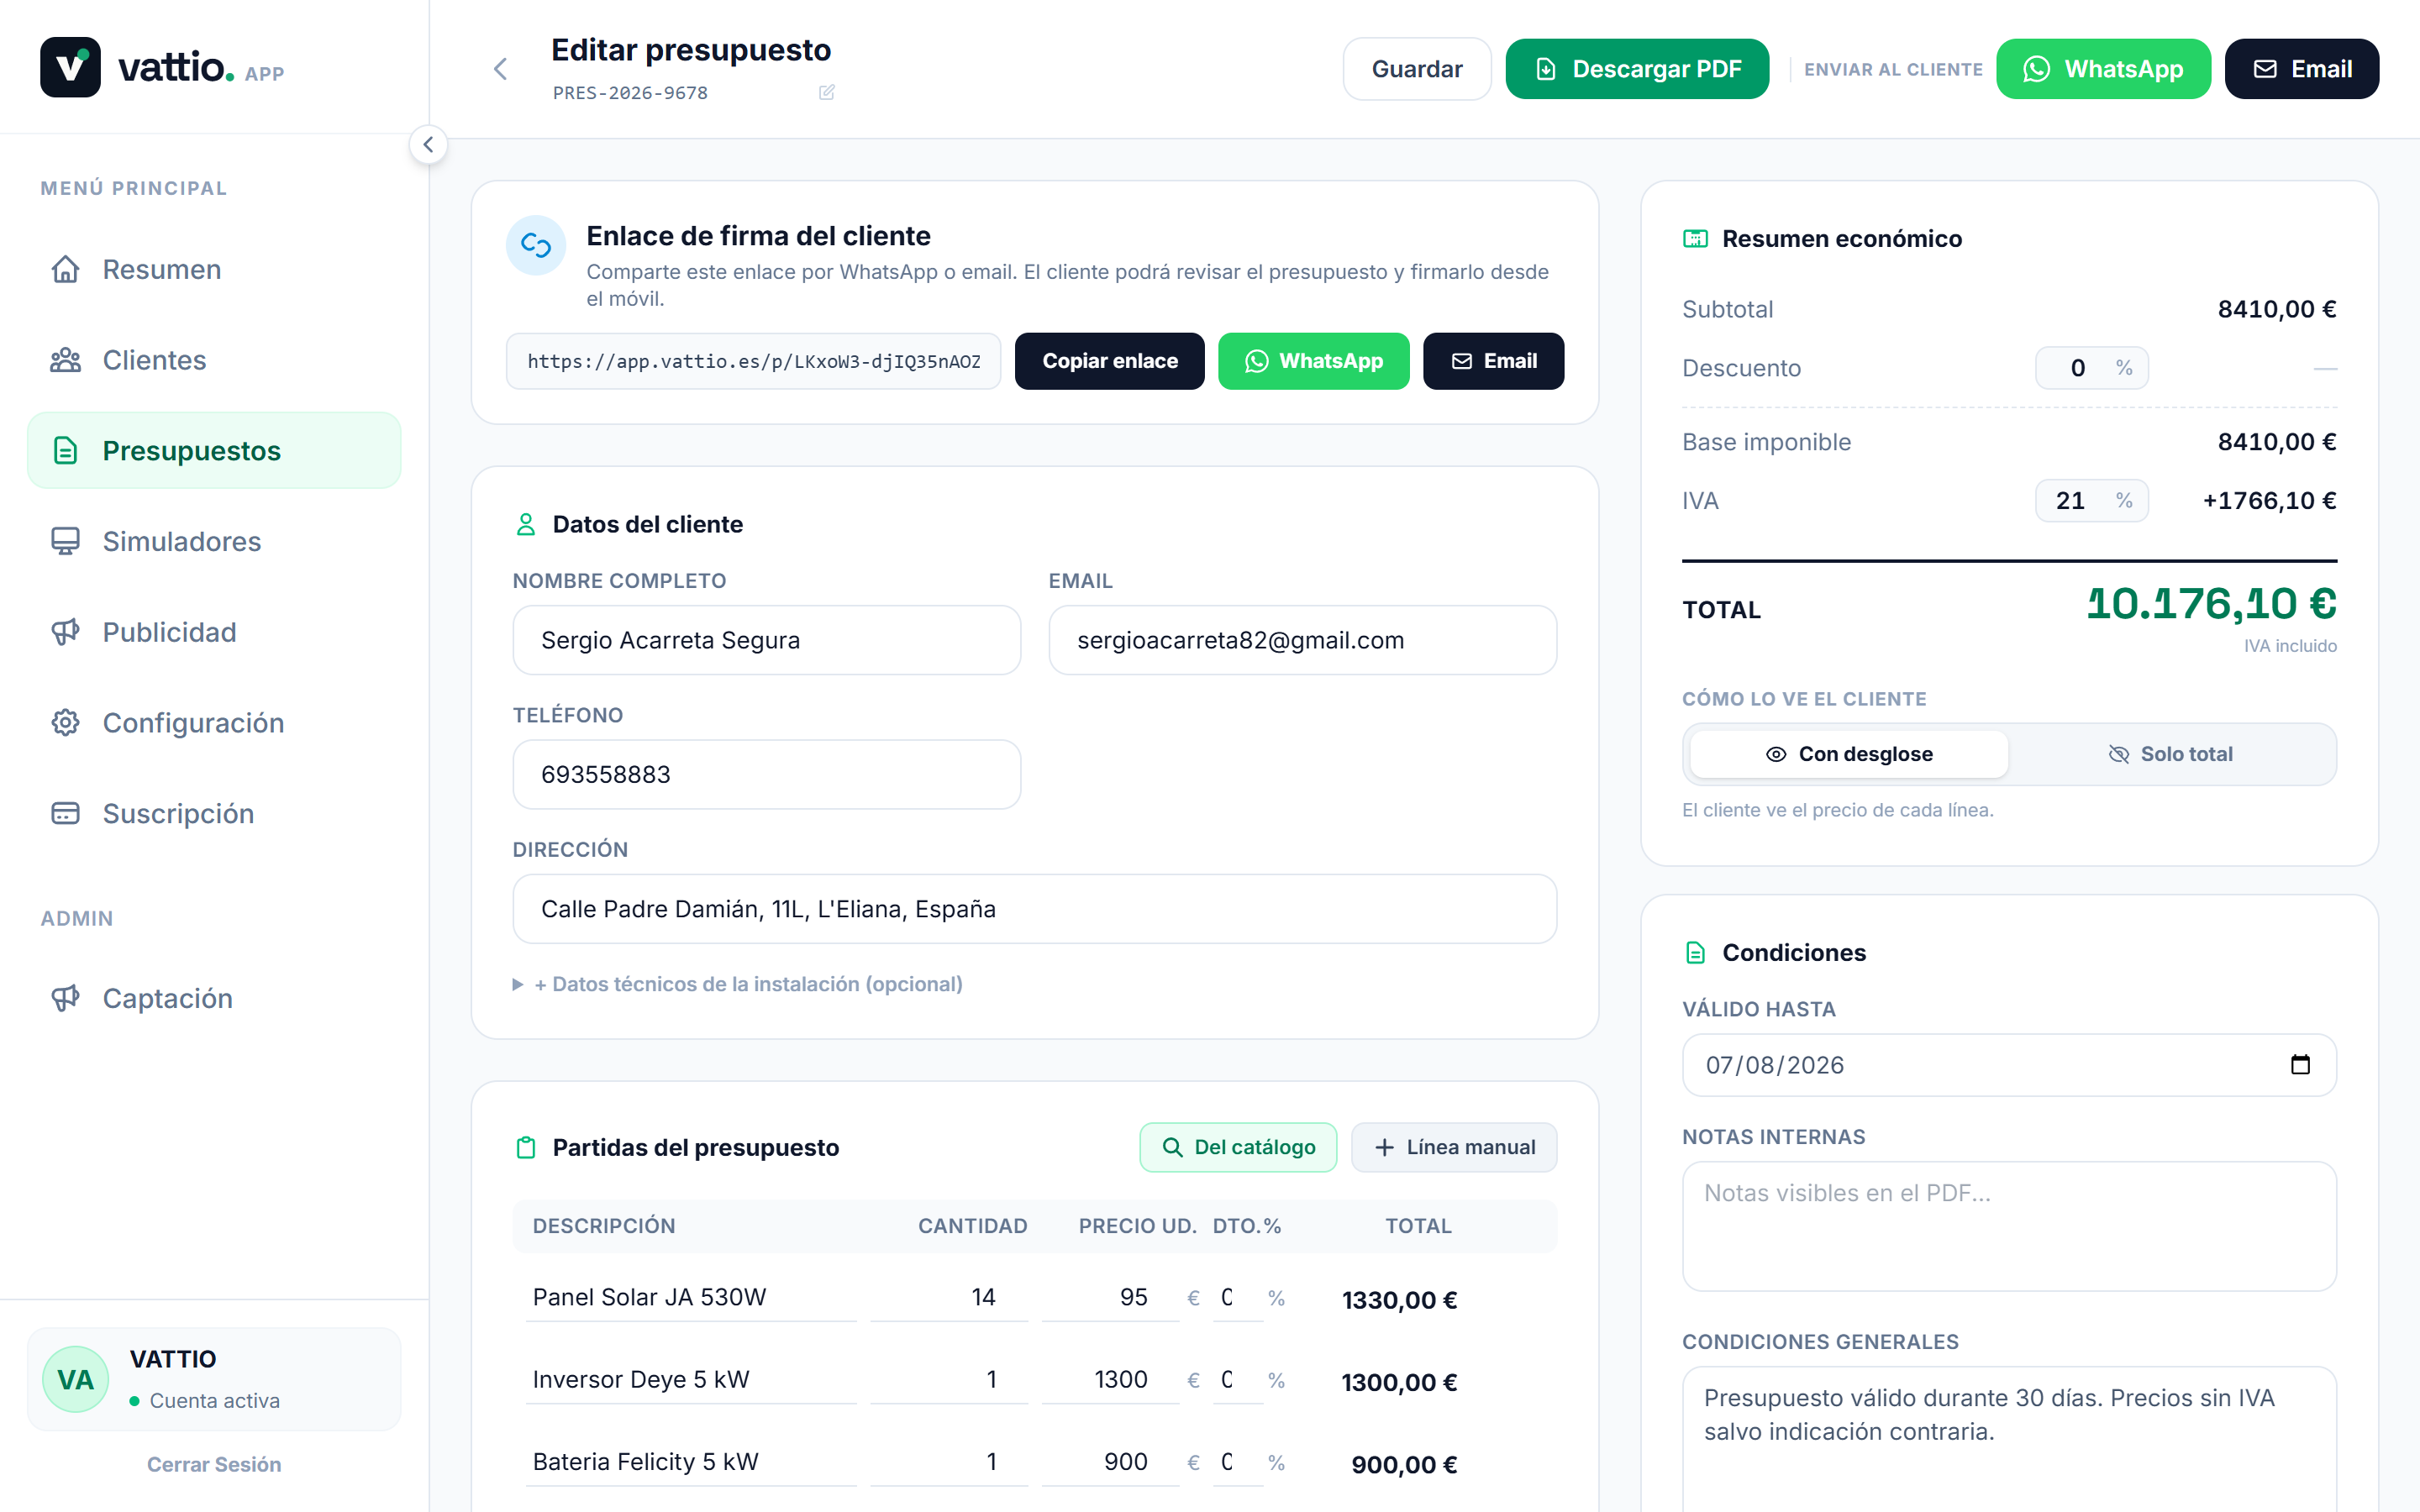This screenshot has height=1512, width=2420.
Task: Click the IVA amount +1766,10 €
Action: coord(2269,500)
